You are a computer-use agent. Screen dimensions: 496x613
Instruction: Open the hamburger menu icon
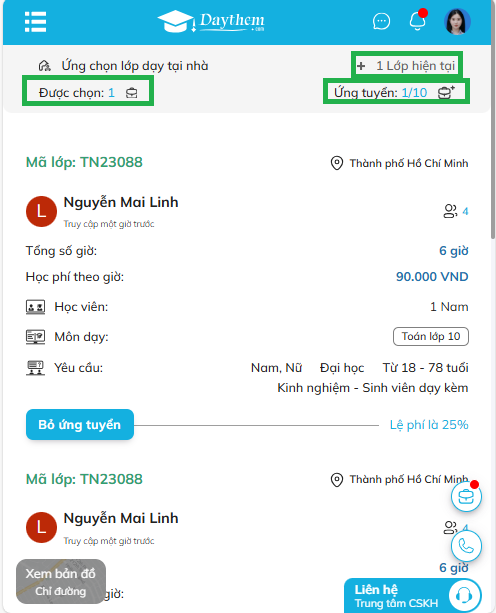35,22
